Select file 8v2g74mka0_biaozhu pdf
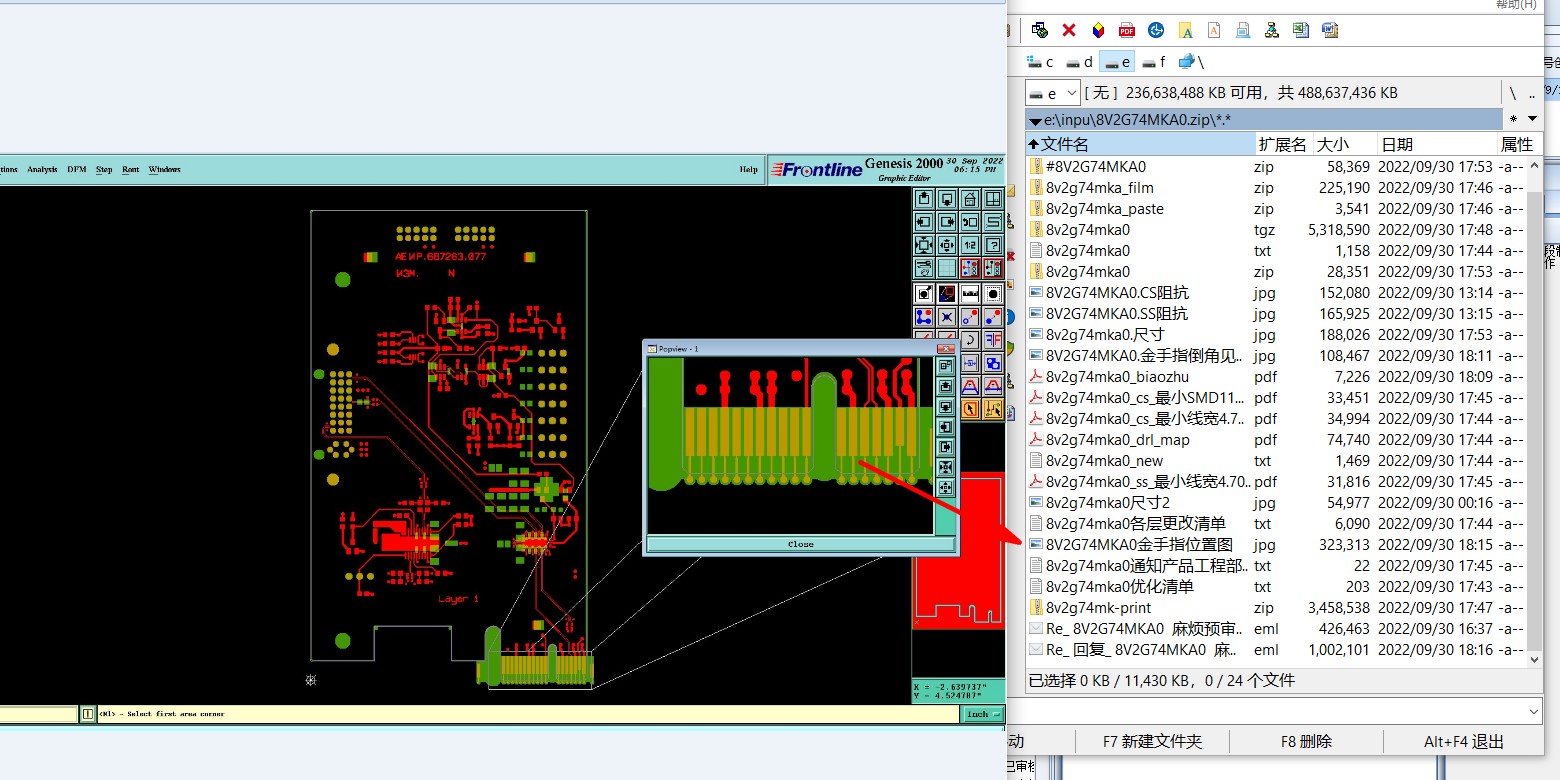This screenshot has width=1560, height=780. (x=1276, y=376)
